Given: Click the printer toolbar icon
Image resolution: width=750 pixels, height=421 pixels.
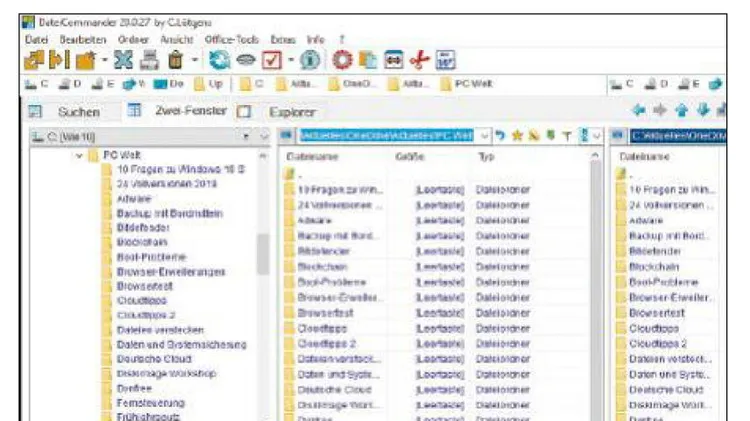Looking at the screenshot, I should click(149, 60).
